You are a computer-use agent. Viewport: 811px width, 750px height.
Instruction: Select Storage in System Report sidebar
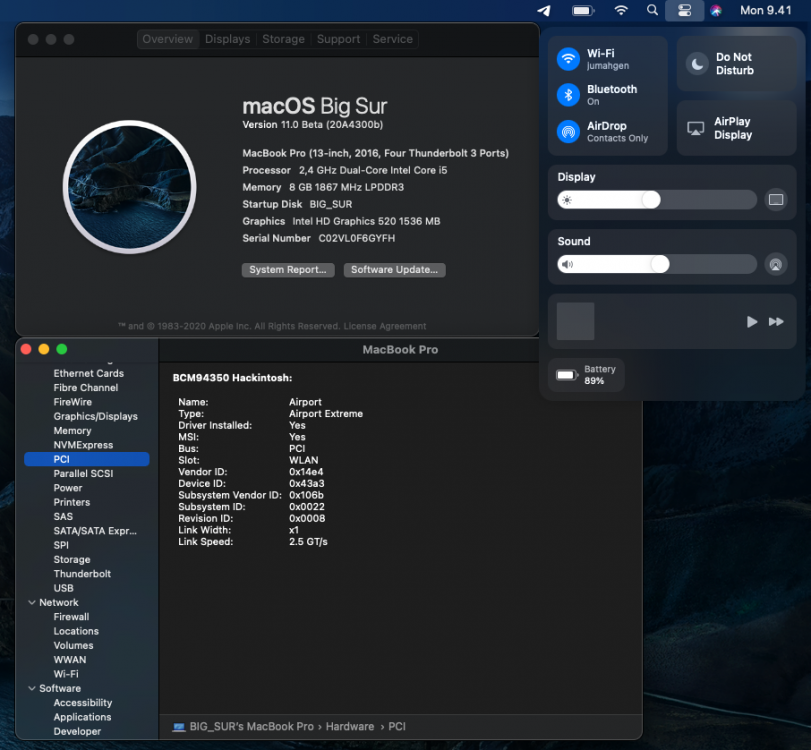click(x=72, y=560)
